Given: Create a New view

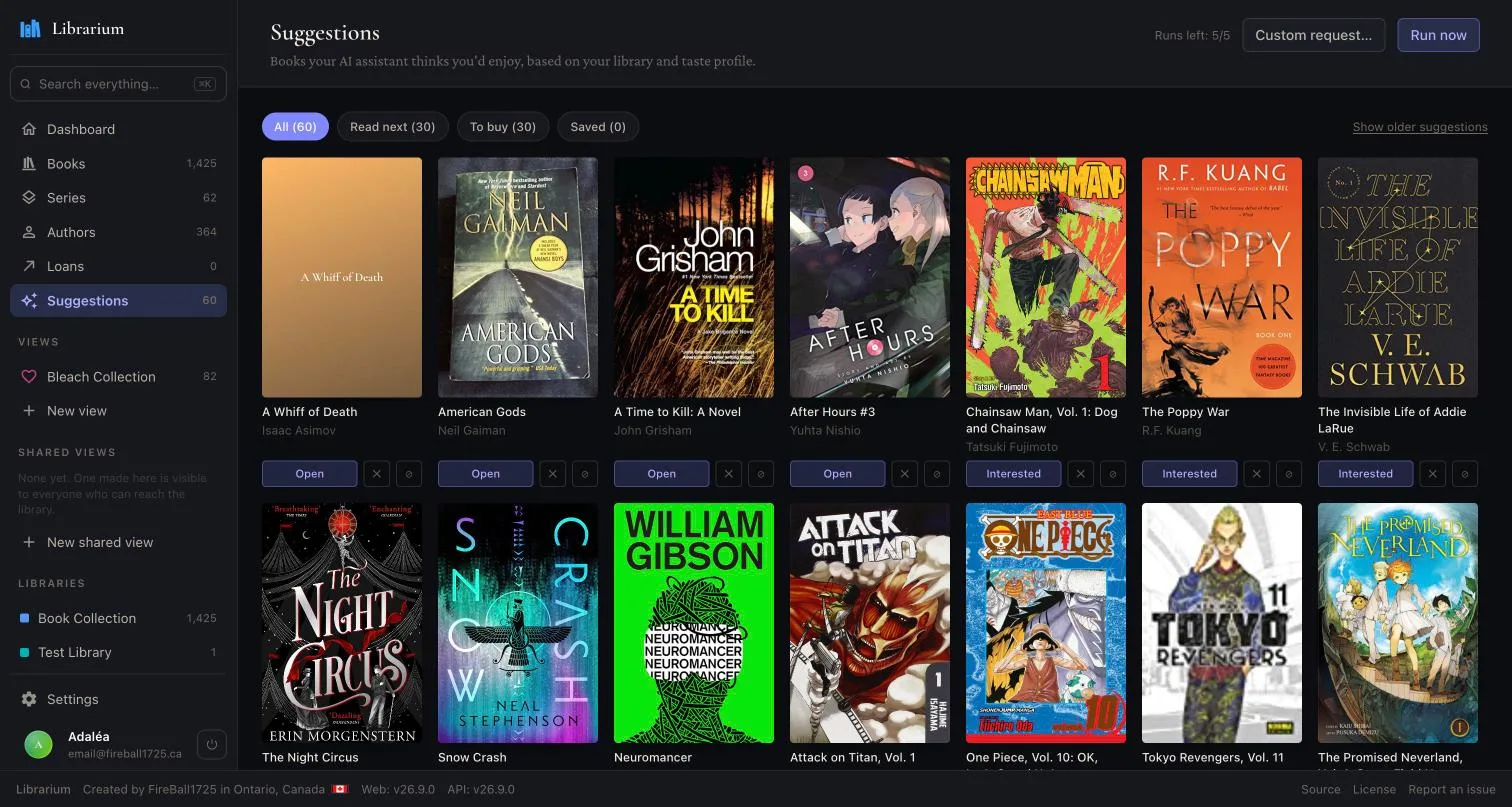Looking at the screenshot, I should [x=118, y=410].
